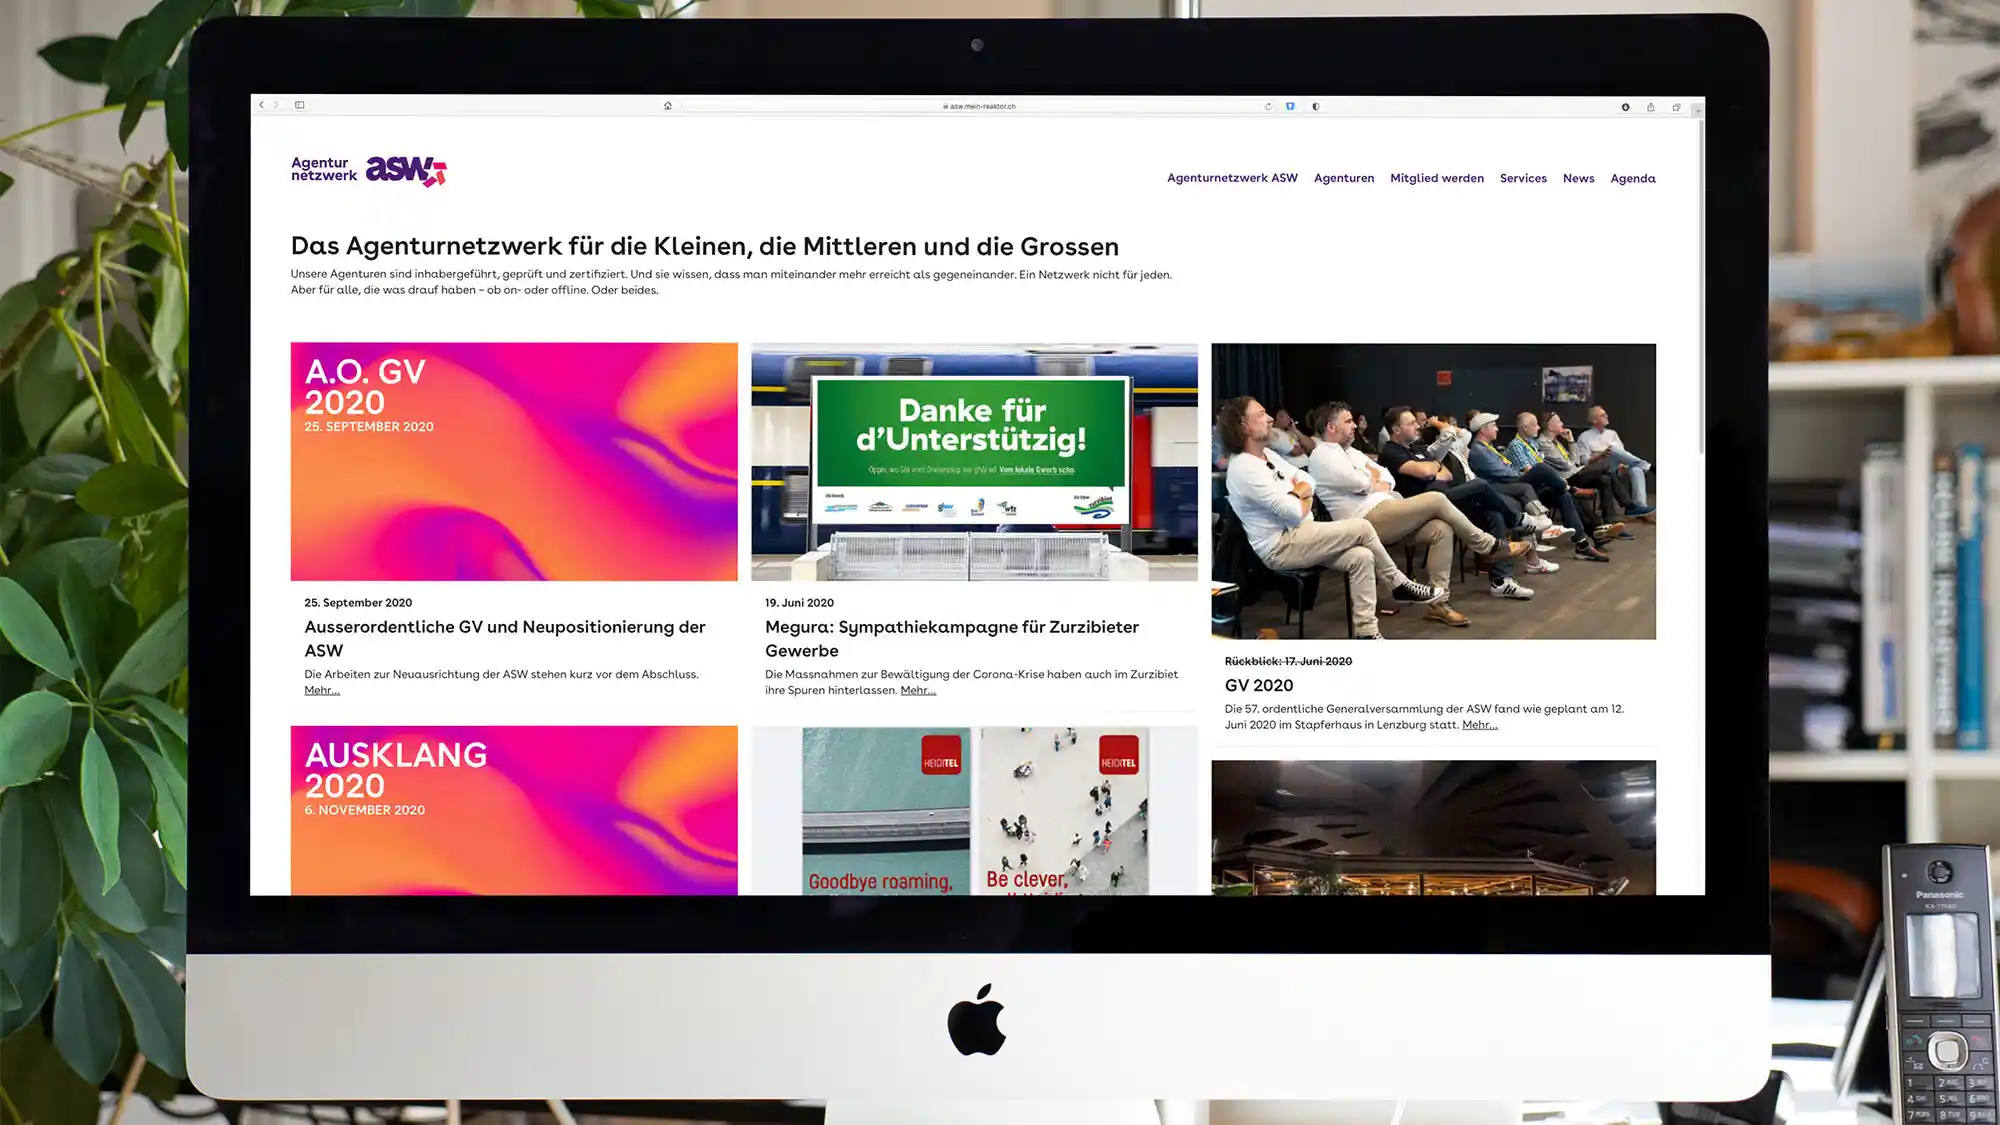Click the forward navigation arrow
This screenshot has width=2000, height=1125.
[x=275, y=105]
